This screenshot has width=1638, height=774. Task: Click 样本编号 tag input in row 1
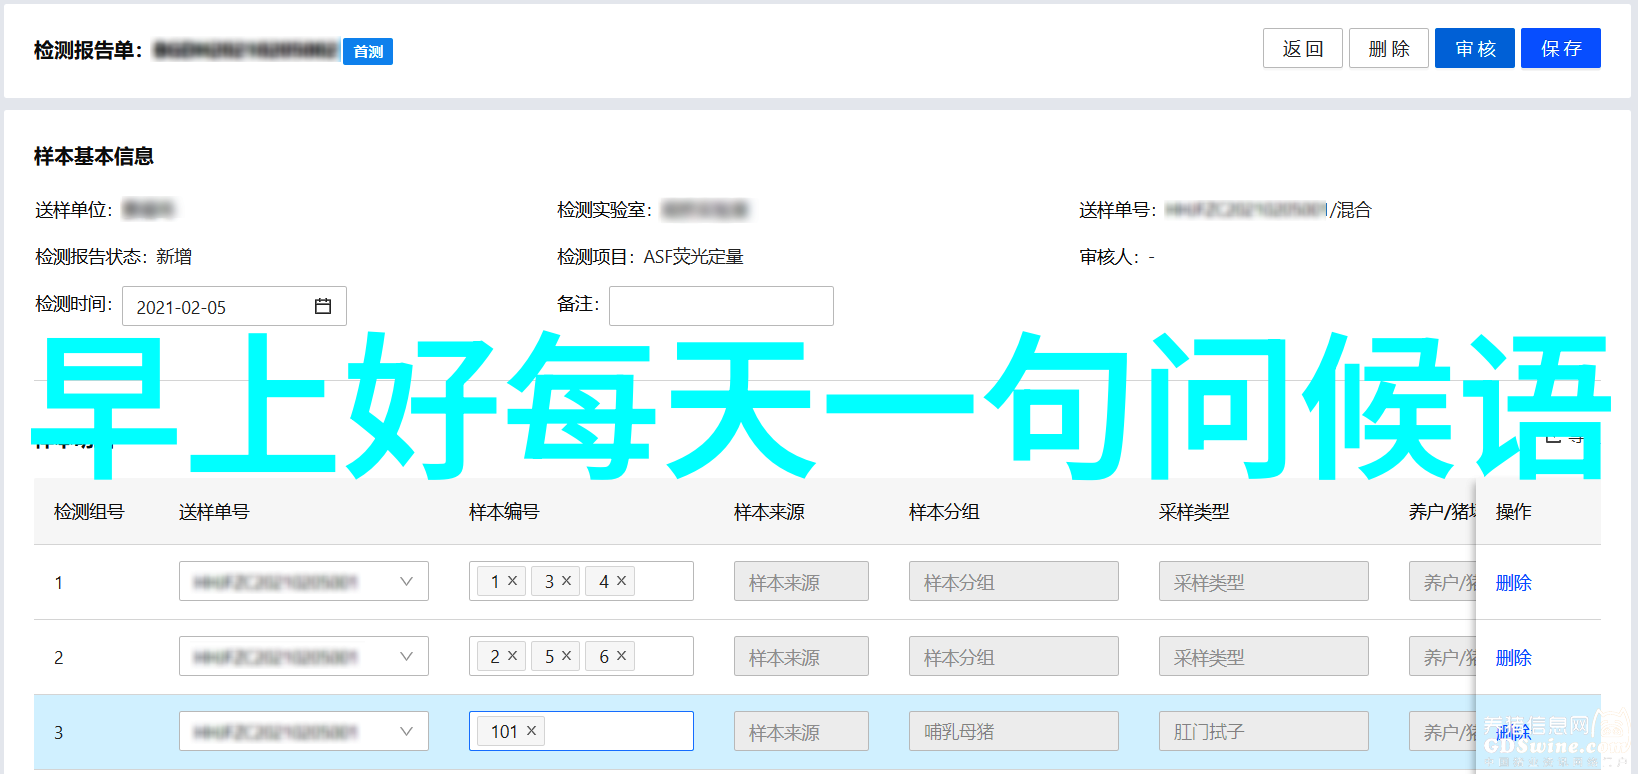pos(581,581)
